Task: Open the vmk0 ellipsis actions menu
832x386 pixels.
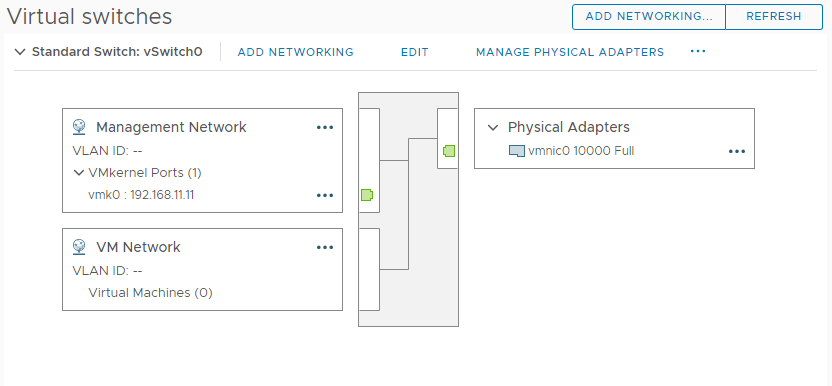Action: coord(325,195)
